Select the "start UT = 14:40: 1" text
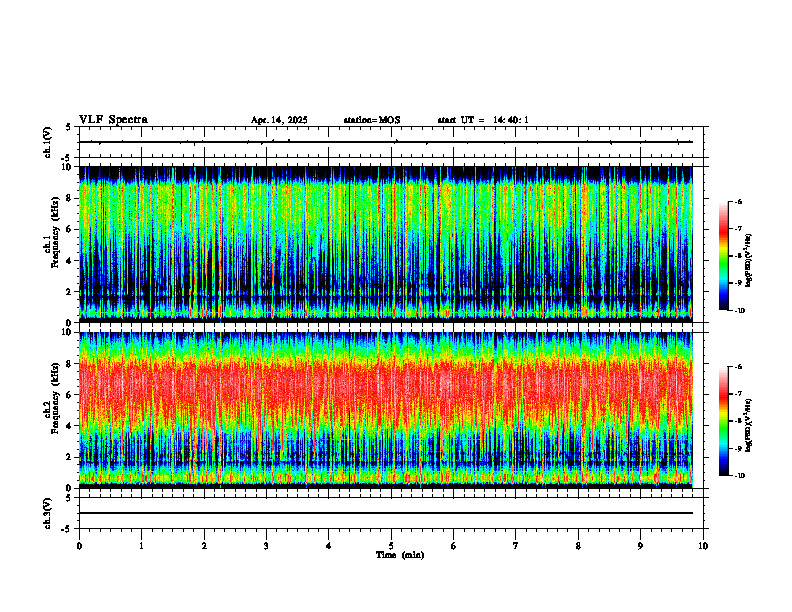The height and width of the screenshot is (612, 792). (x=483, y=120)
